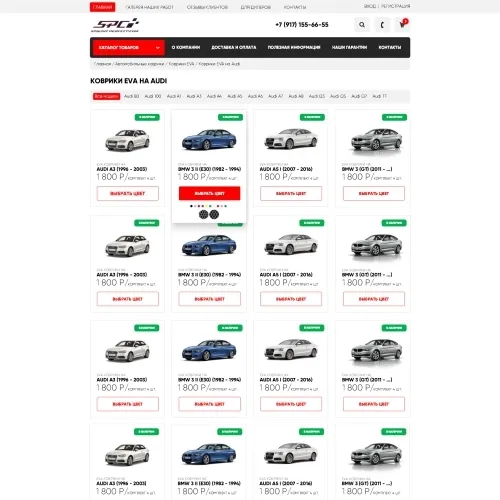Pick the black color dot under BMW 3 E30
This screenshot has height=500, width=500.
coord(191,206)
